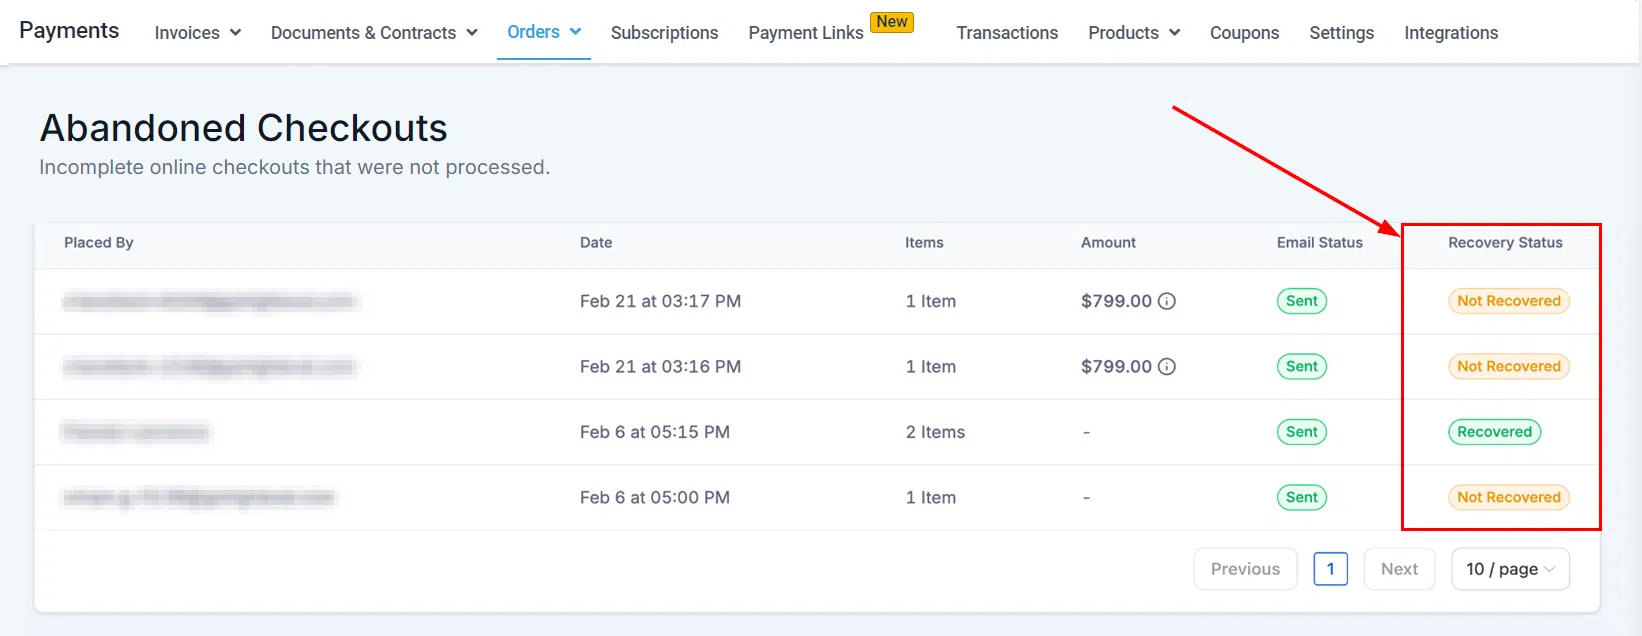Viewport: 1642px width, 636px height.
Task: Open the Products dropdown
Action: [x=1134, y=33]
